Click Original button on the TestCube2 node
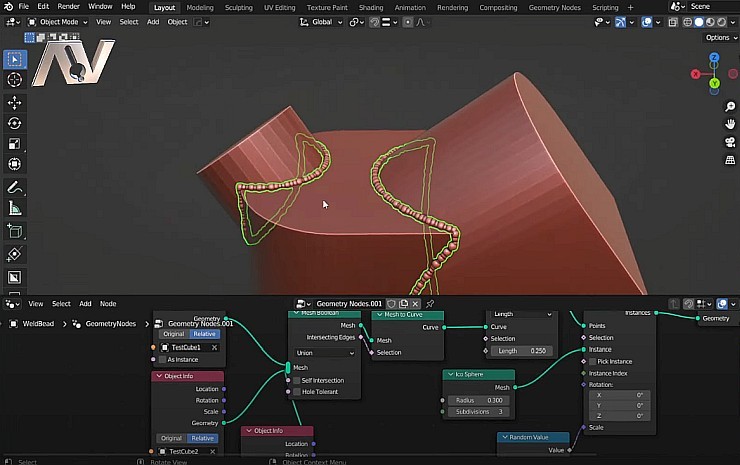The height and width of the screenshot is (465, 740). pos(172,438)
